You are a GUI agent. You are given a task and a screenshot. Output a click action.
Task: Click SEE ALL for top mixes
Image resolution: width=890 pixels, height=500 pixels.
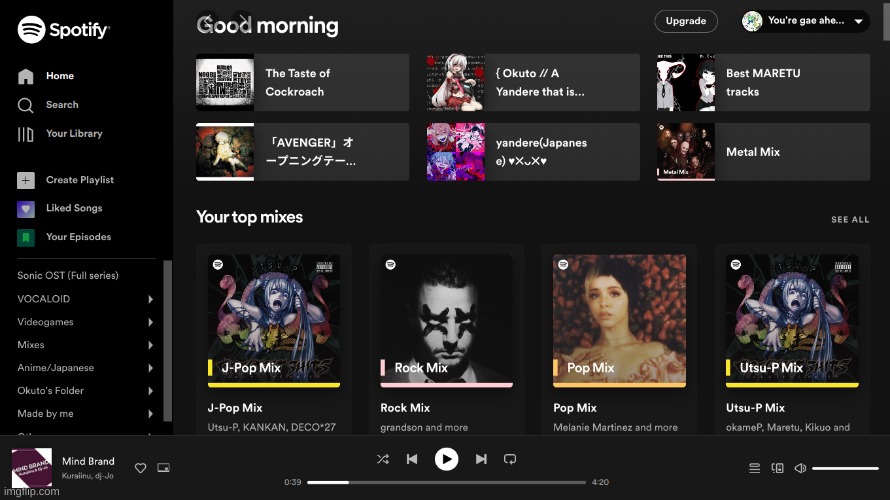coord(850,220)
